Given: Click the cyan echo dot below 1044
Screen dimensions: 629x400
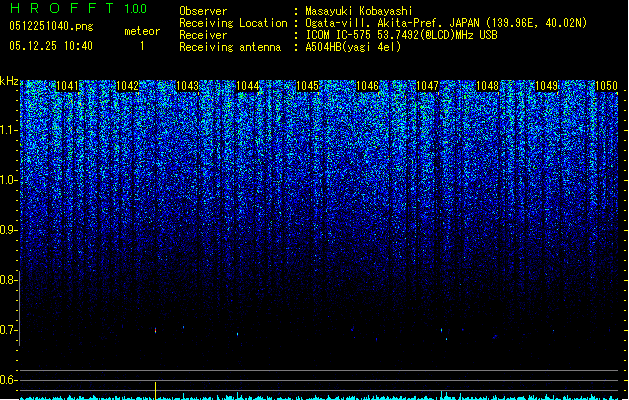Looking at the screenshot, I should tap(237, 334).
